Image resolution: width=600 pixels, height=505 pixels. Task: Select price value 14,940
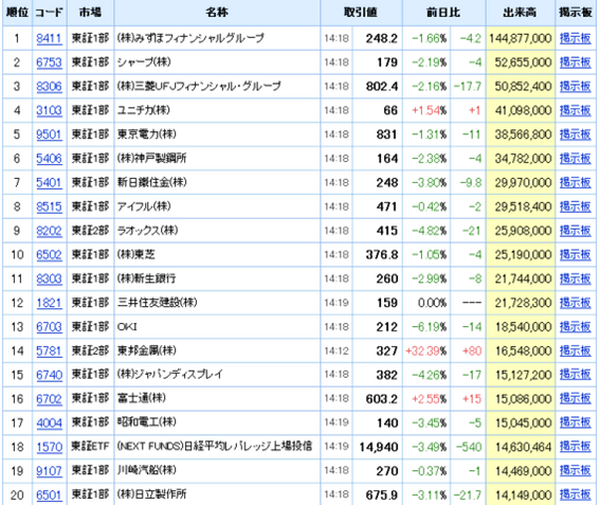point(379,447)
